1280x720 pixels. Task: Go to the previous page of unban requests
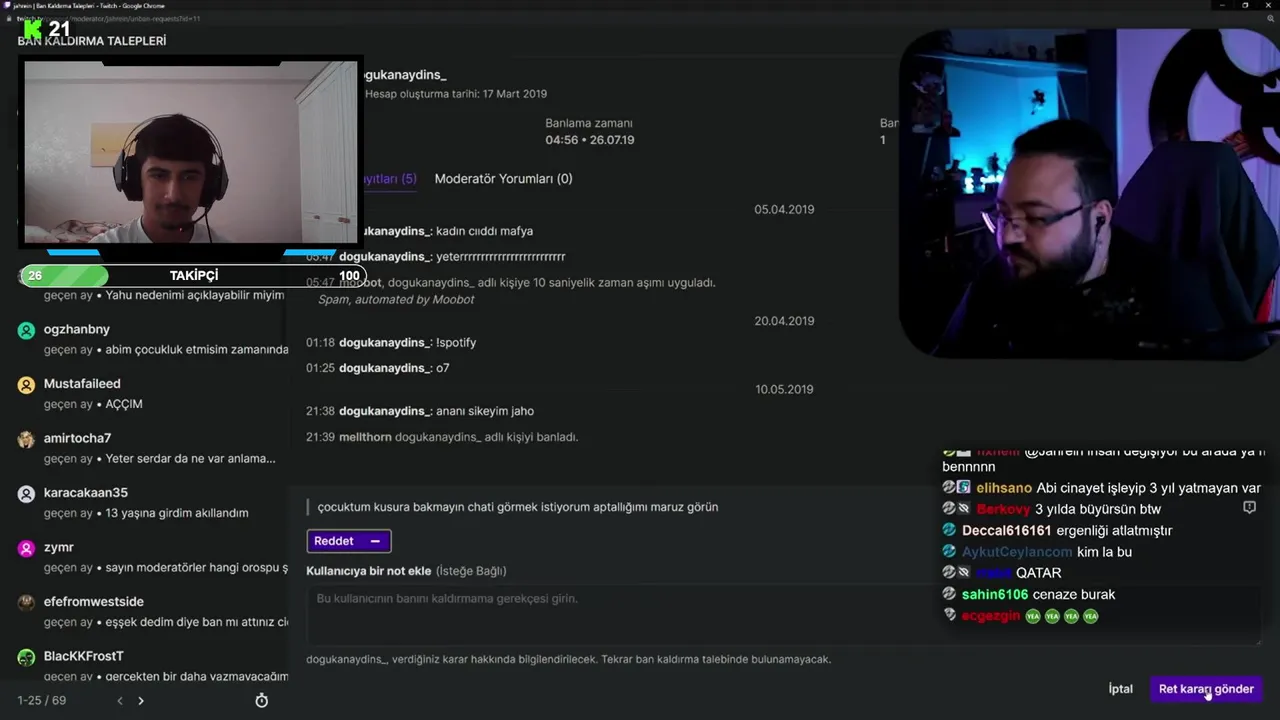(120, 701)
